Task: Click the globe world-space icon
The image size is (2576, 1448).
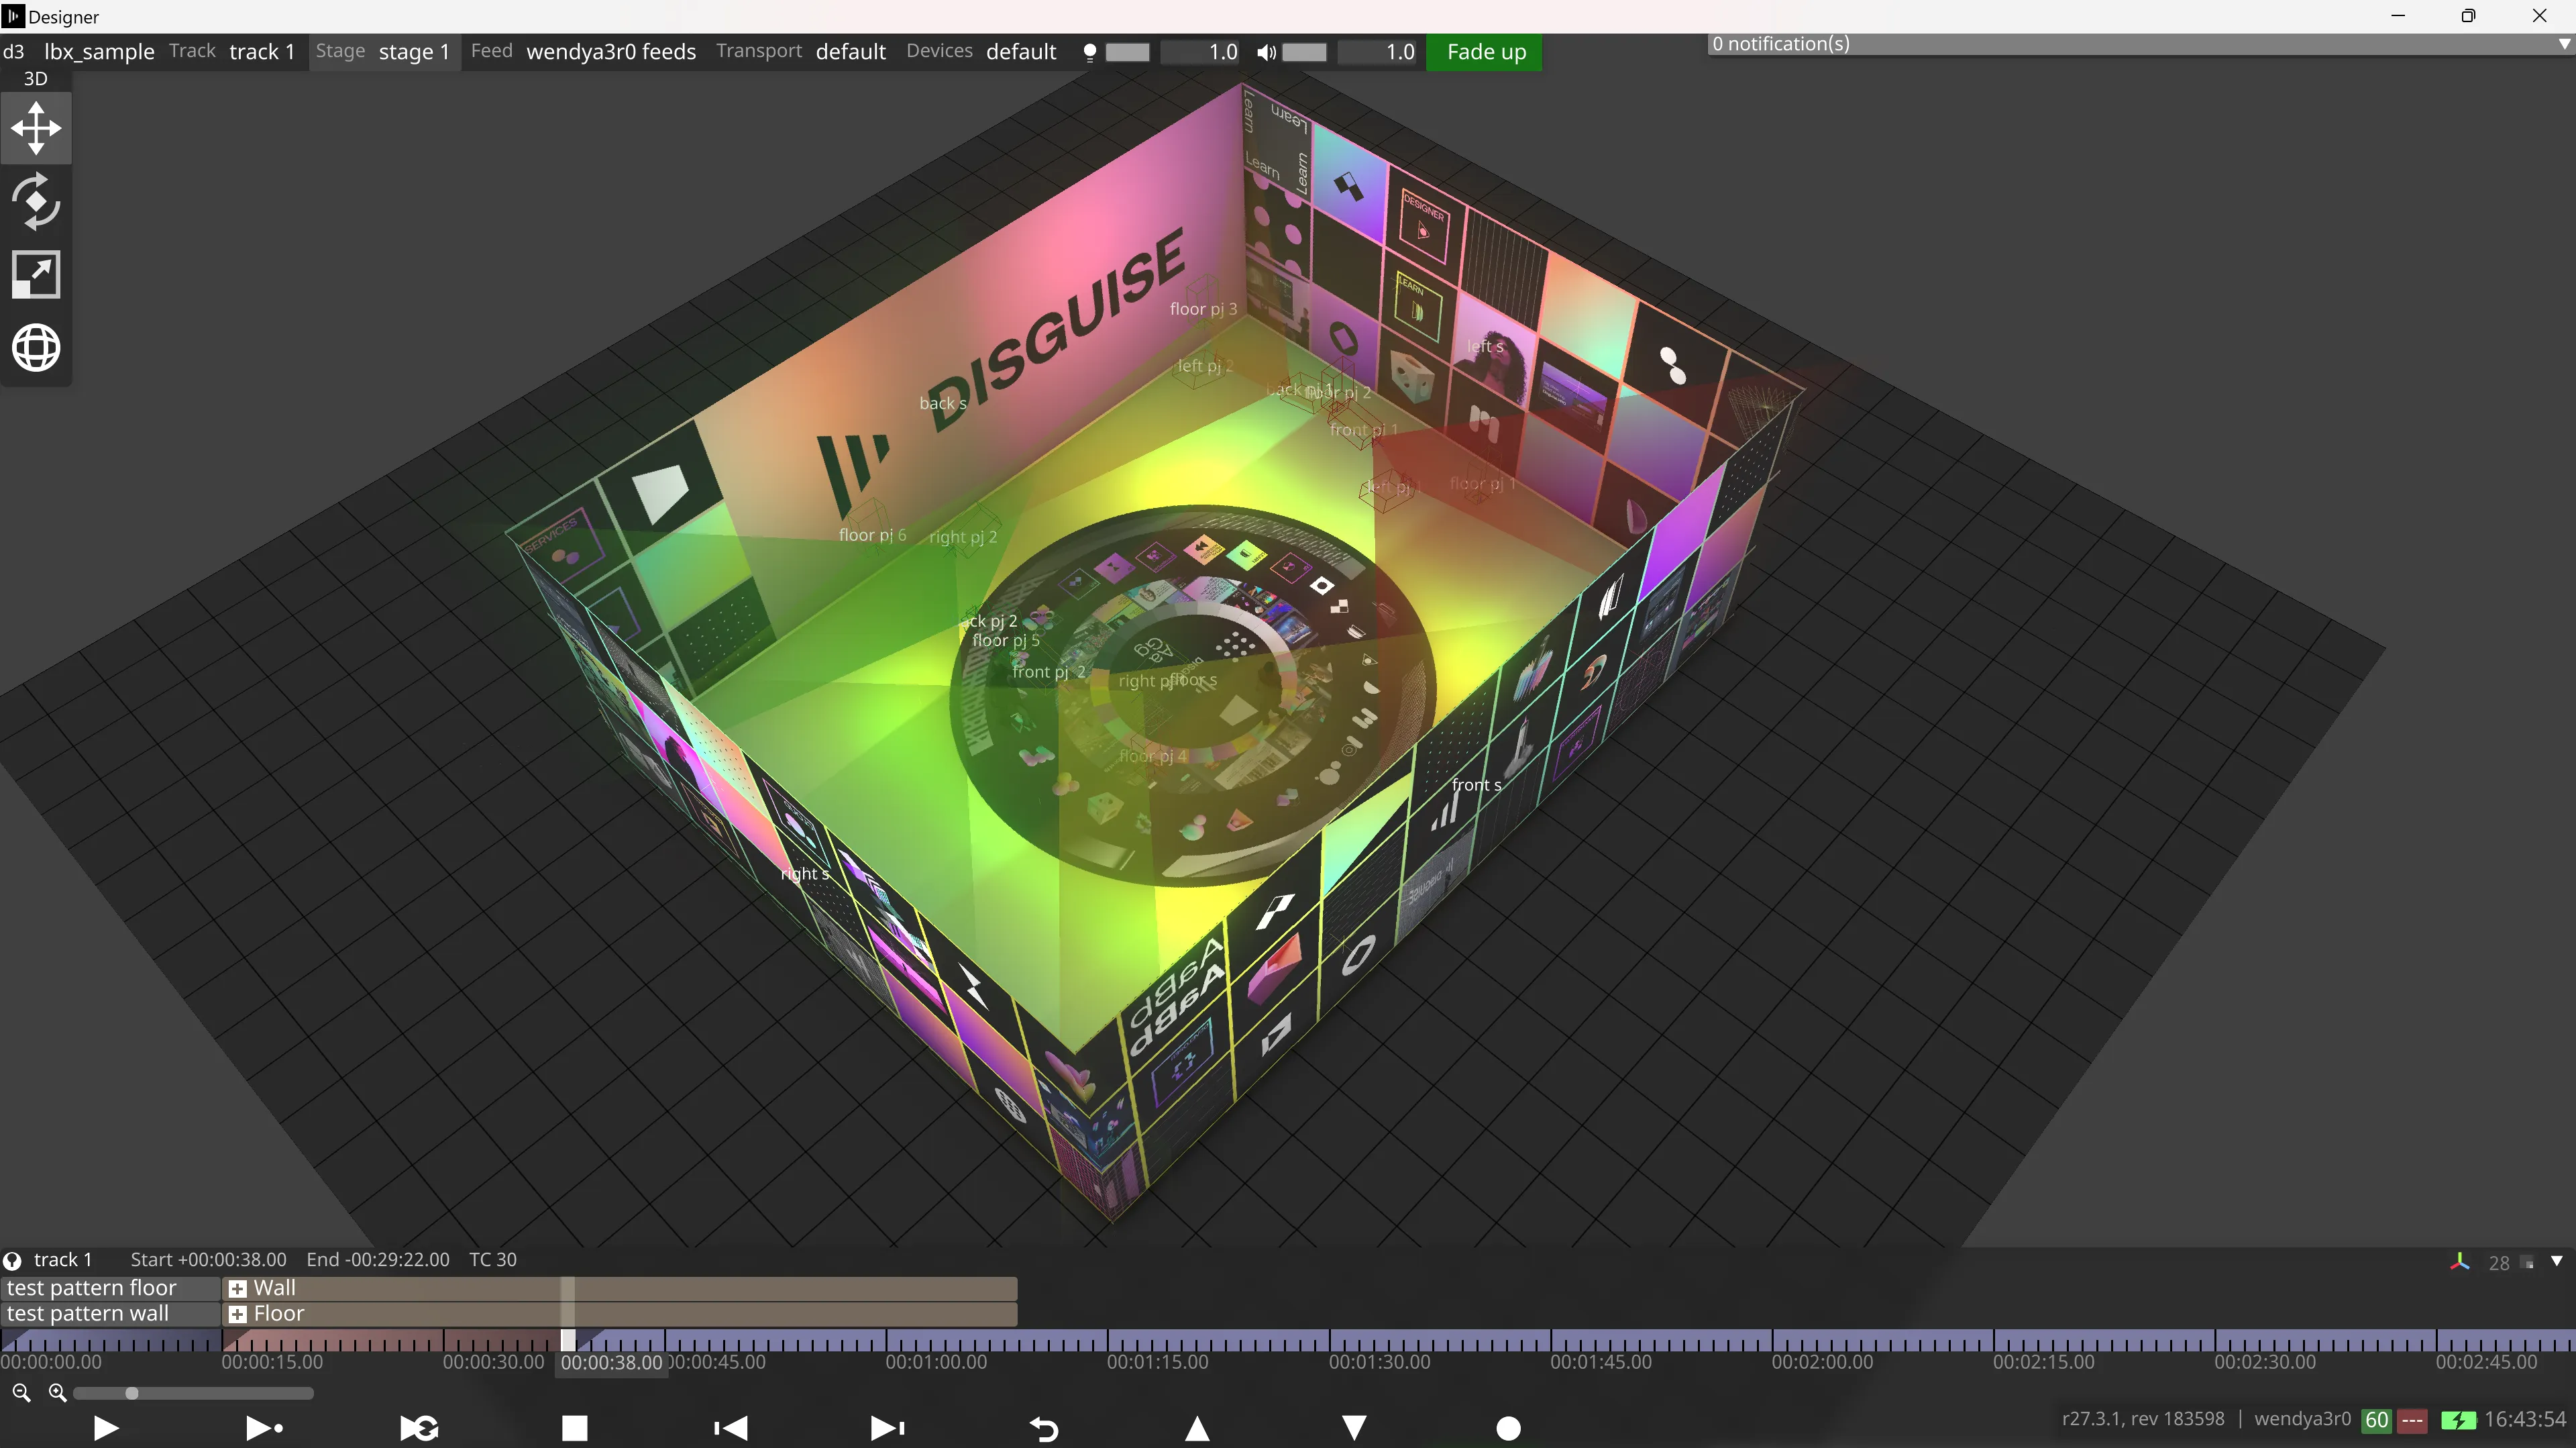Action: (x=36, y=348)
